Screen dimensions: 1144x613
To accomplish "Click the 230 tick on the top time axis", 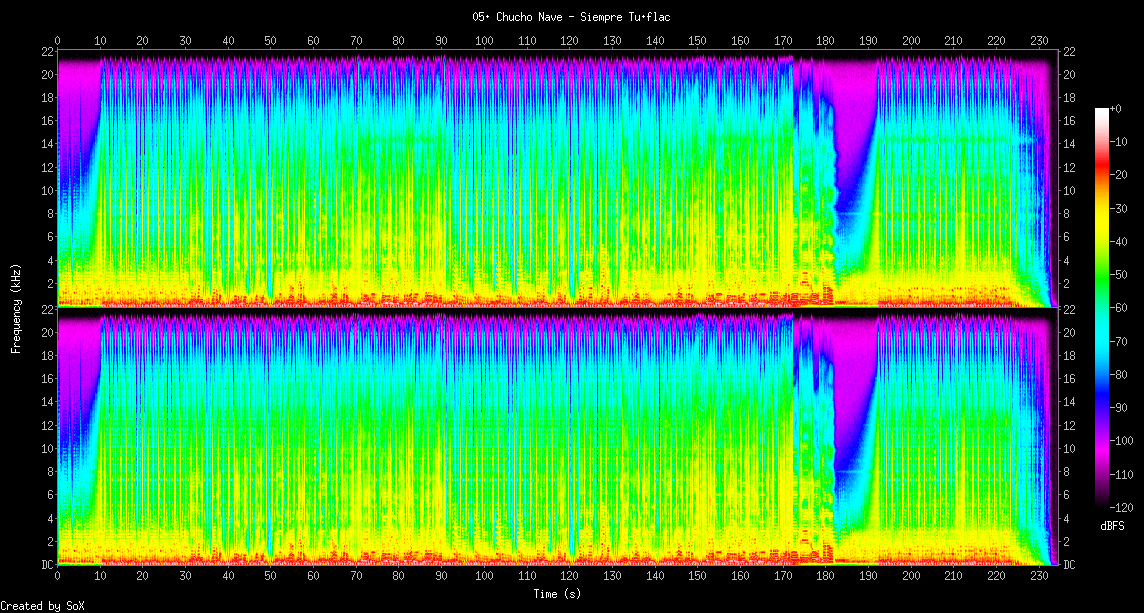I will (x=1038, y=41).
